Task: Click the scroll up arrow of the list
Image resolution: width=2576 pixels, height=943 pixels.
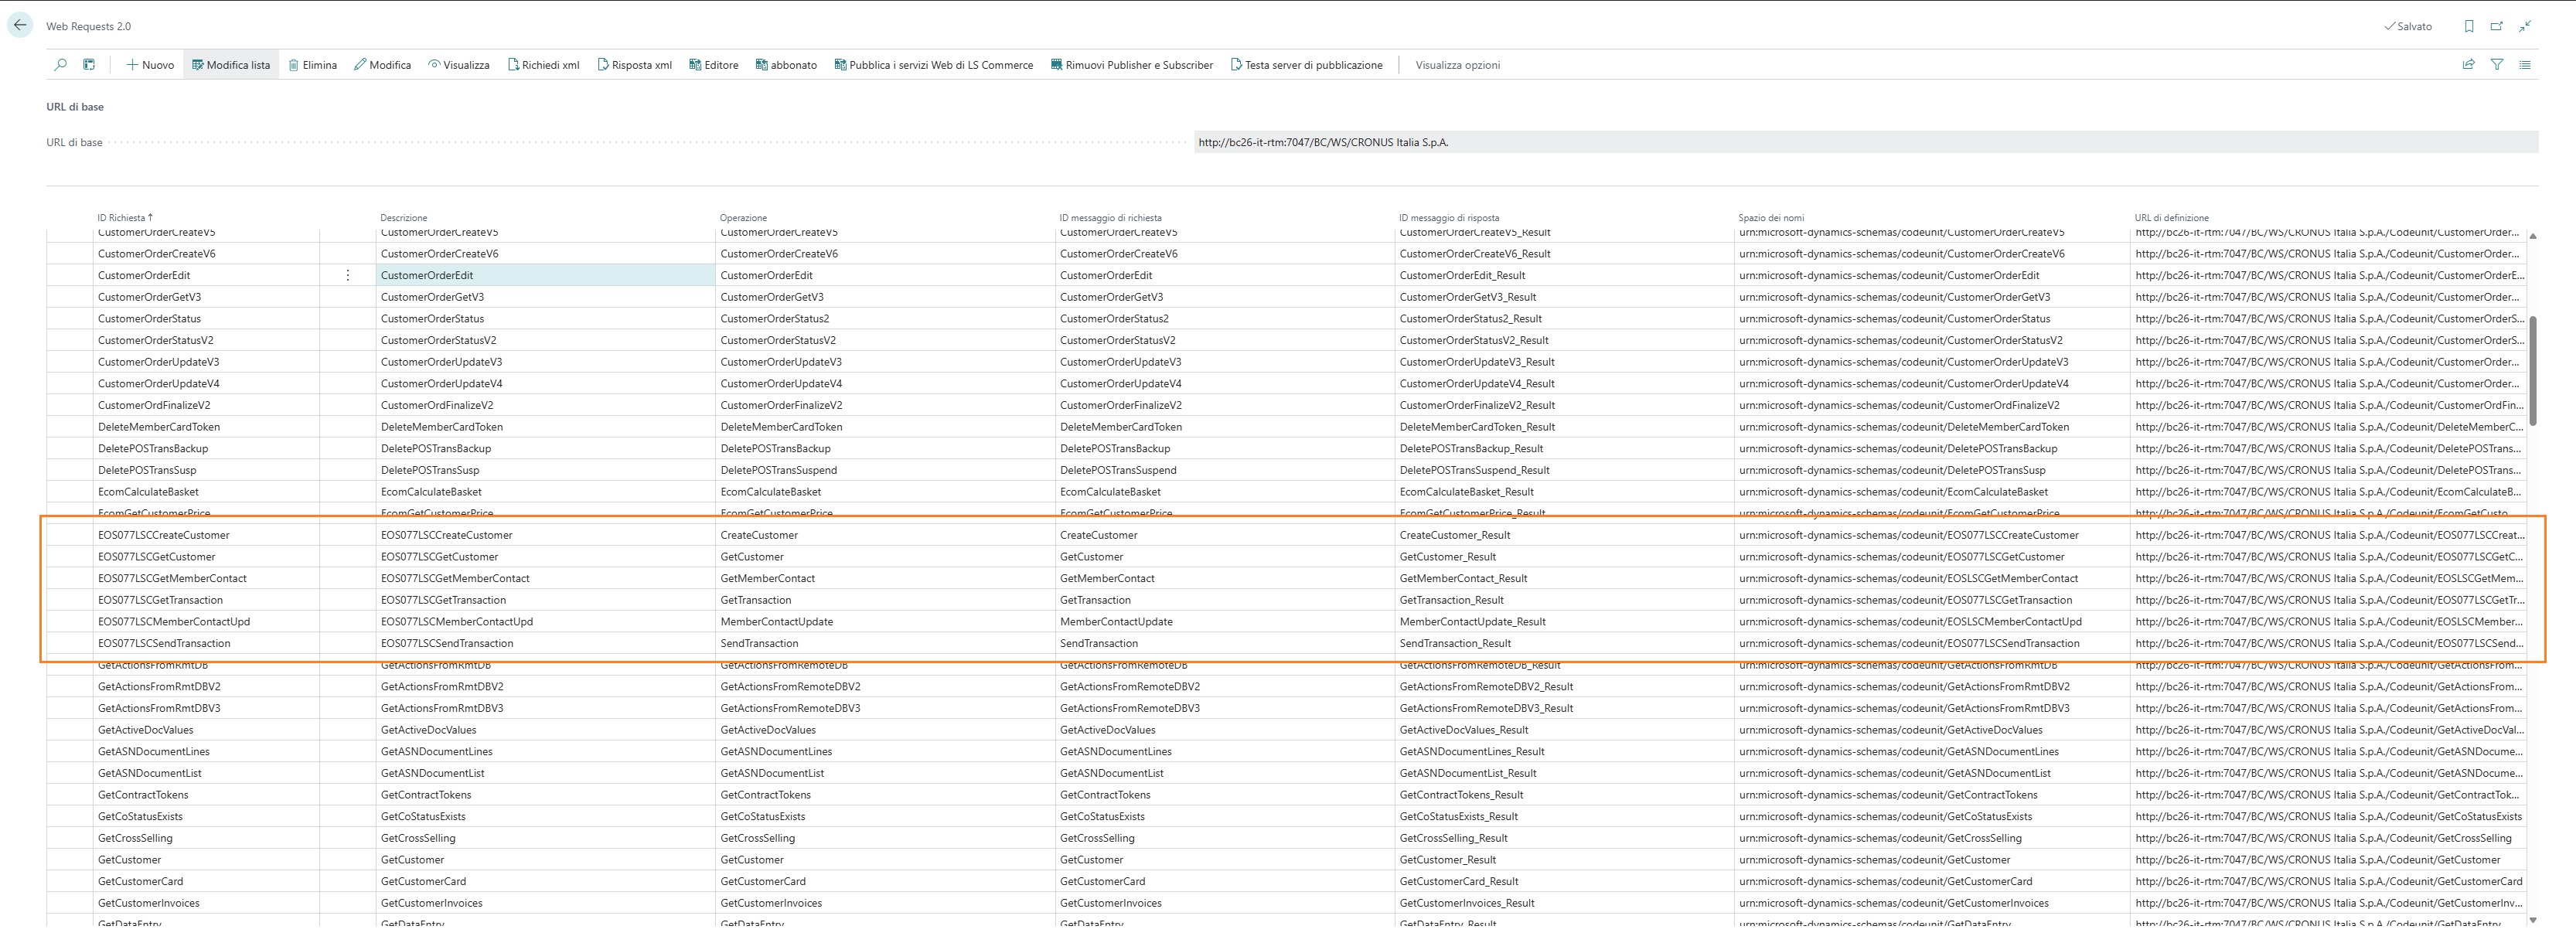Action: (x=2533, y=236)
